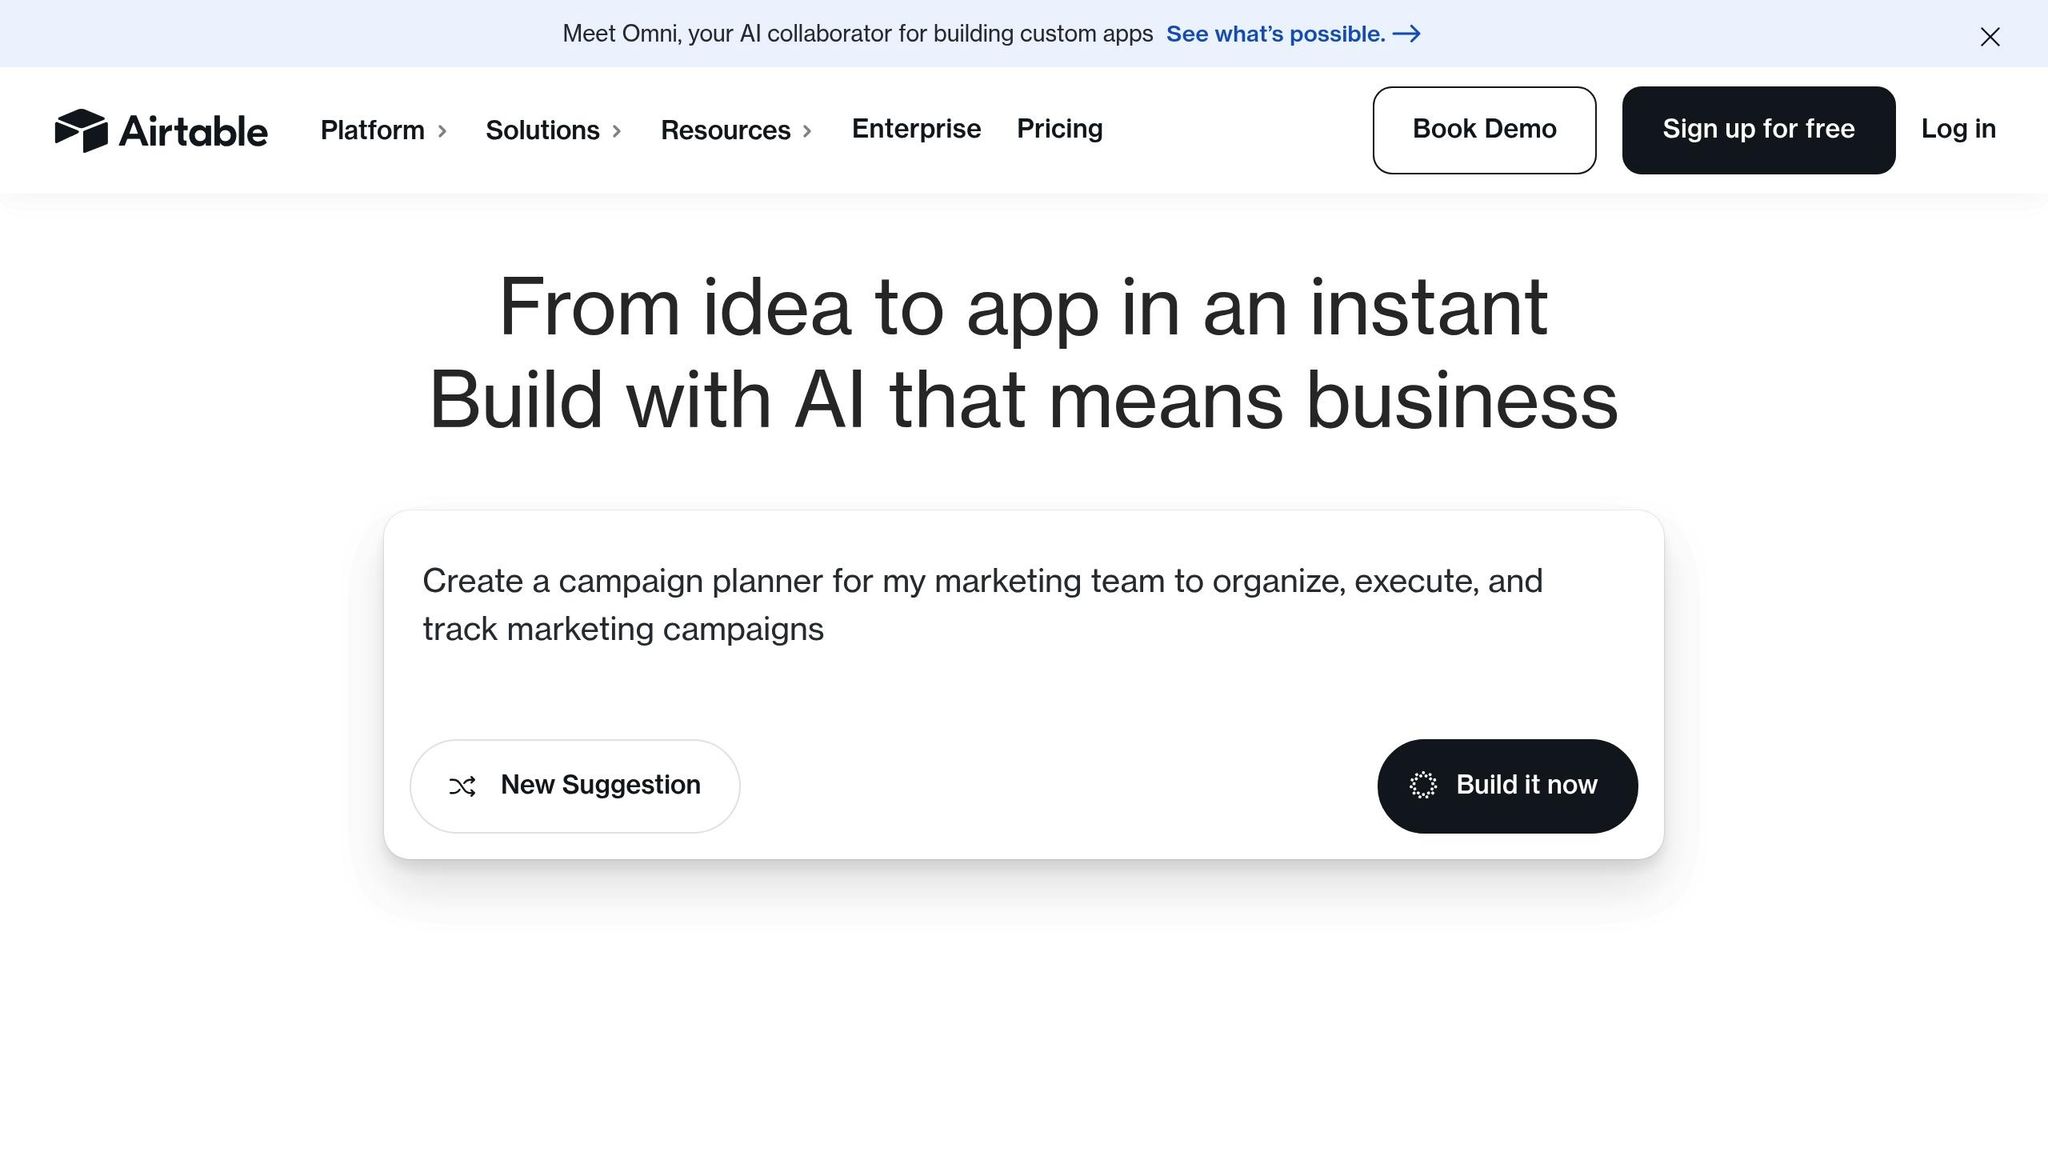Viewport: 2048px width, 1152px height.
Task: Expand the Platform menu chevron
Action: tap(442, 131)
